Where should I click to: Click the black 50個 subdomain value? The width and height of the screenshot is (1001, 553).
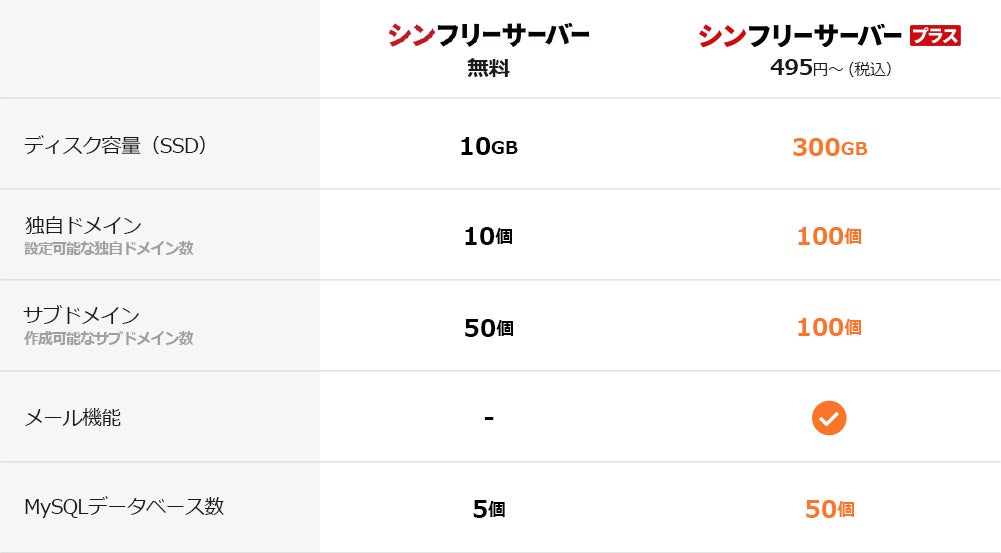488,328
